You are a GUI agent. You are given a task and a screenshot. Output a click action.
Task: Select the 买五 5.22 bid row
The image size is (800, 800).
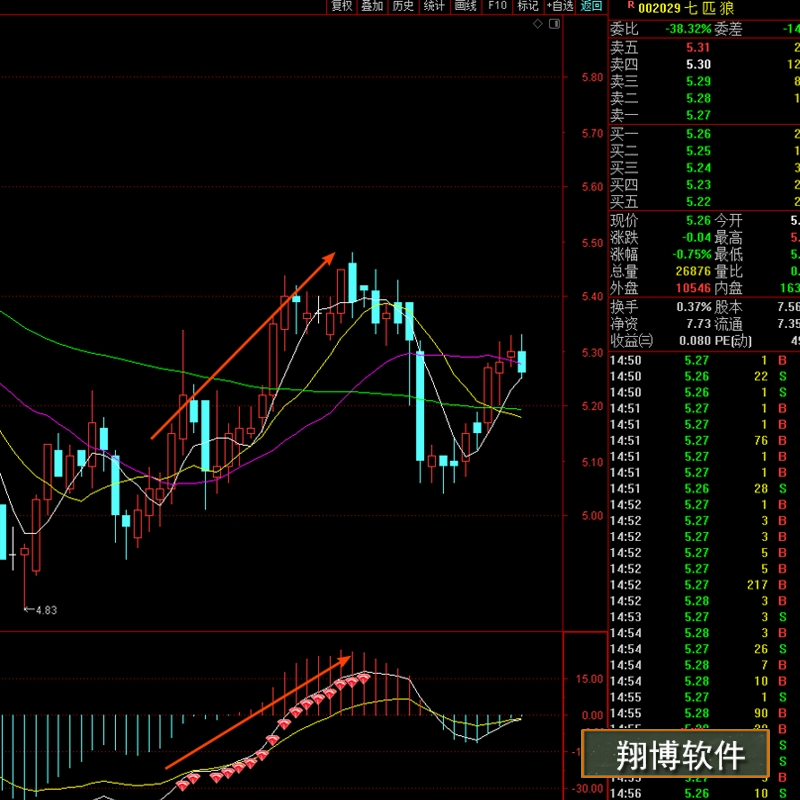(704, 202)
